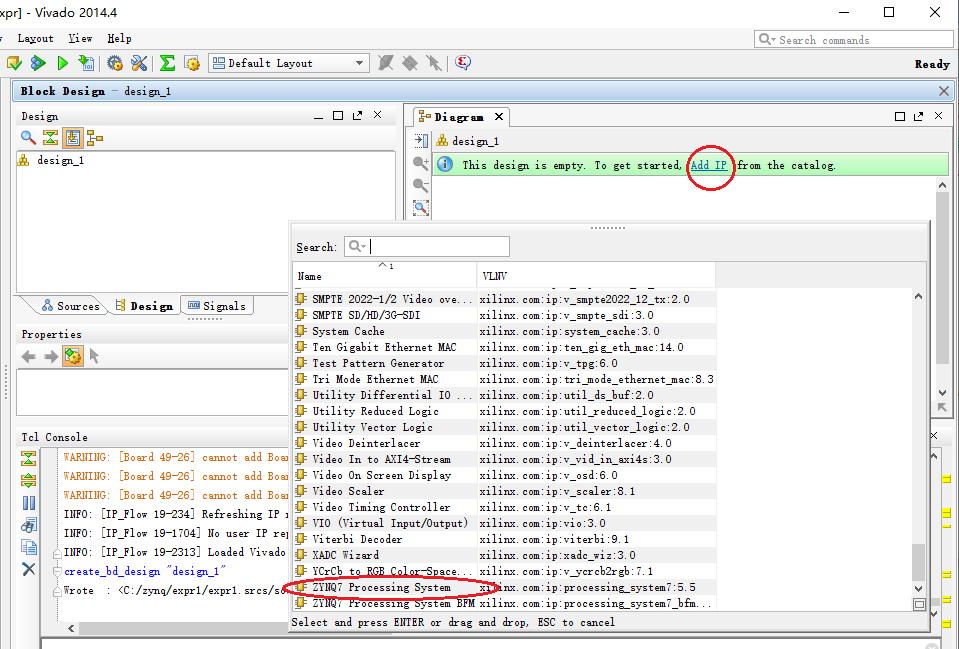Screen dimensions: 959x649
Task: Click zoom fit icon on Diagram toolbar
Action: point(421,208)
